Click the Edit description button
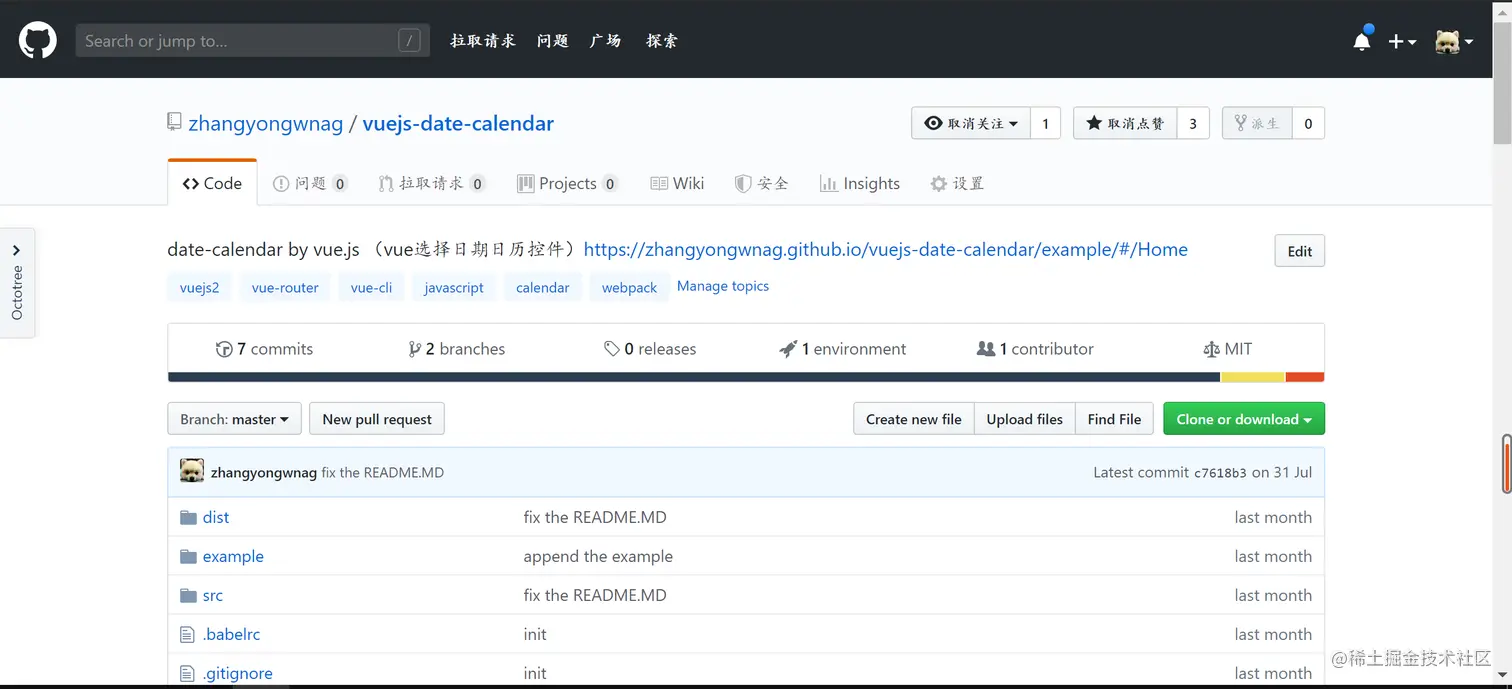 point(1300,251)
